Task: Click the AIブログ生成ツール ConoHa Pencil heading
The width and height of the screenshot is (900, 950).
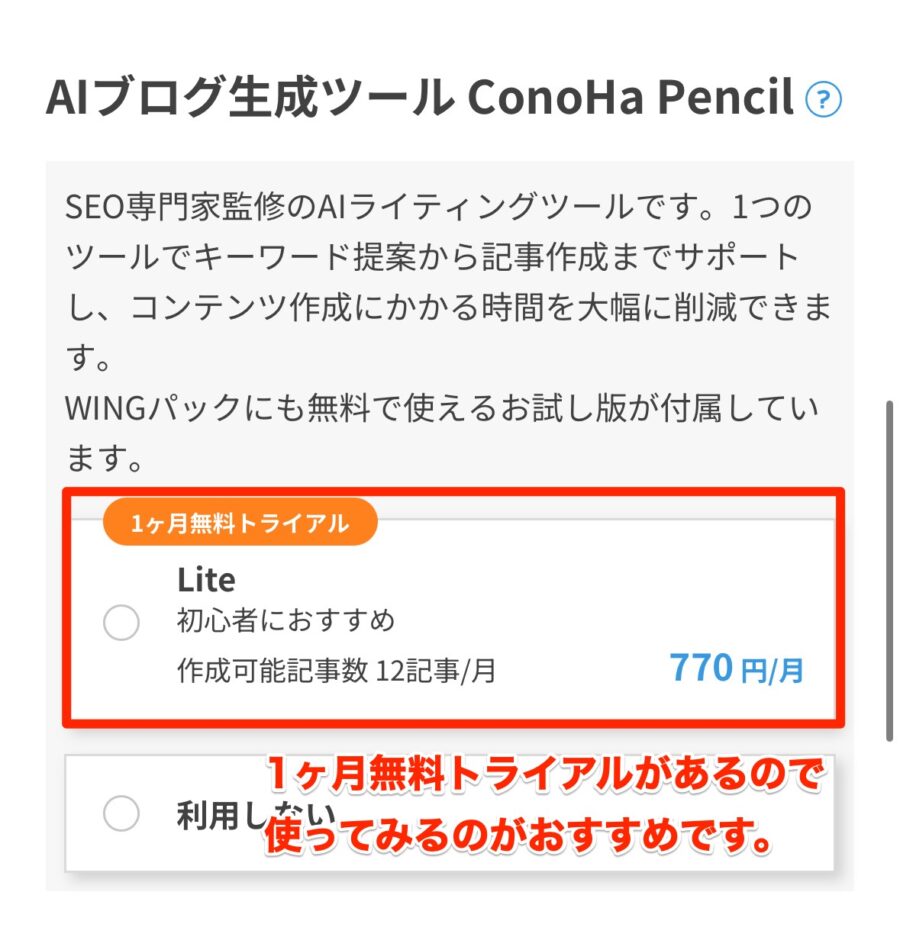Action: 420,99
